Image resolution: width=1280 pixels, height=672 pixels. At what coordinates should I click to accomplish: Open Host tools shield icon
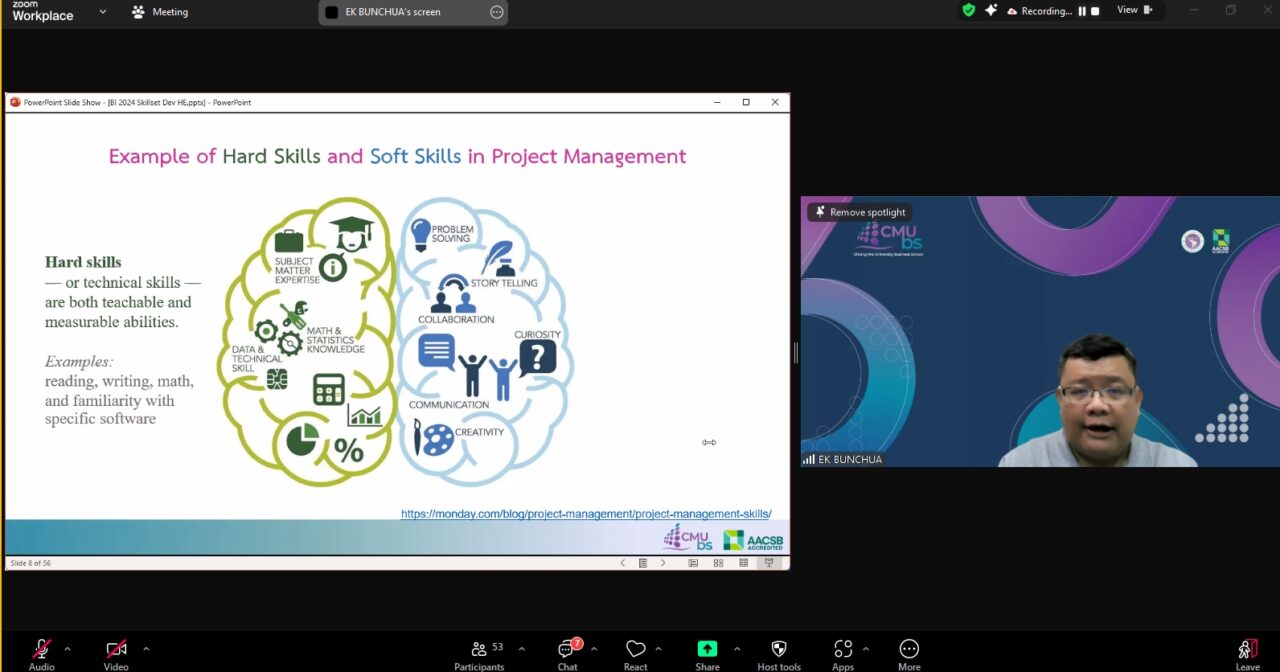[779, 651]
